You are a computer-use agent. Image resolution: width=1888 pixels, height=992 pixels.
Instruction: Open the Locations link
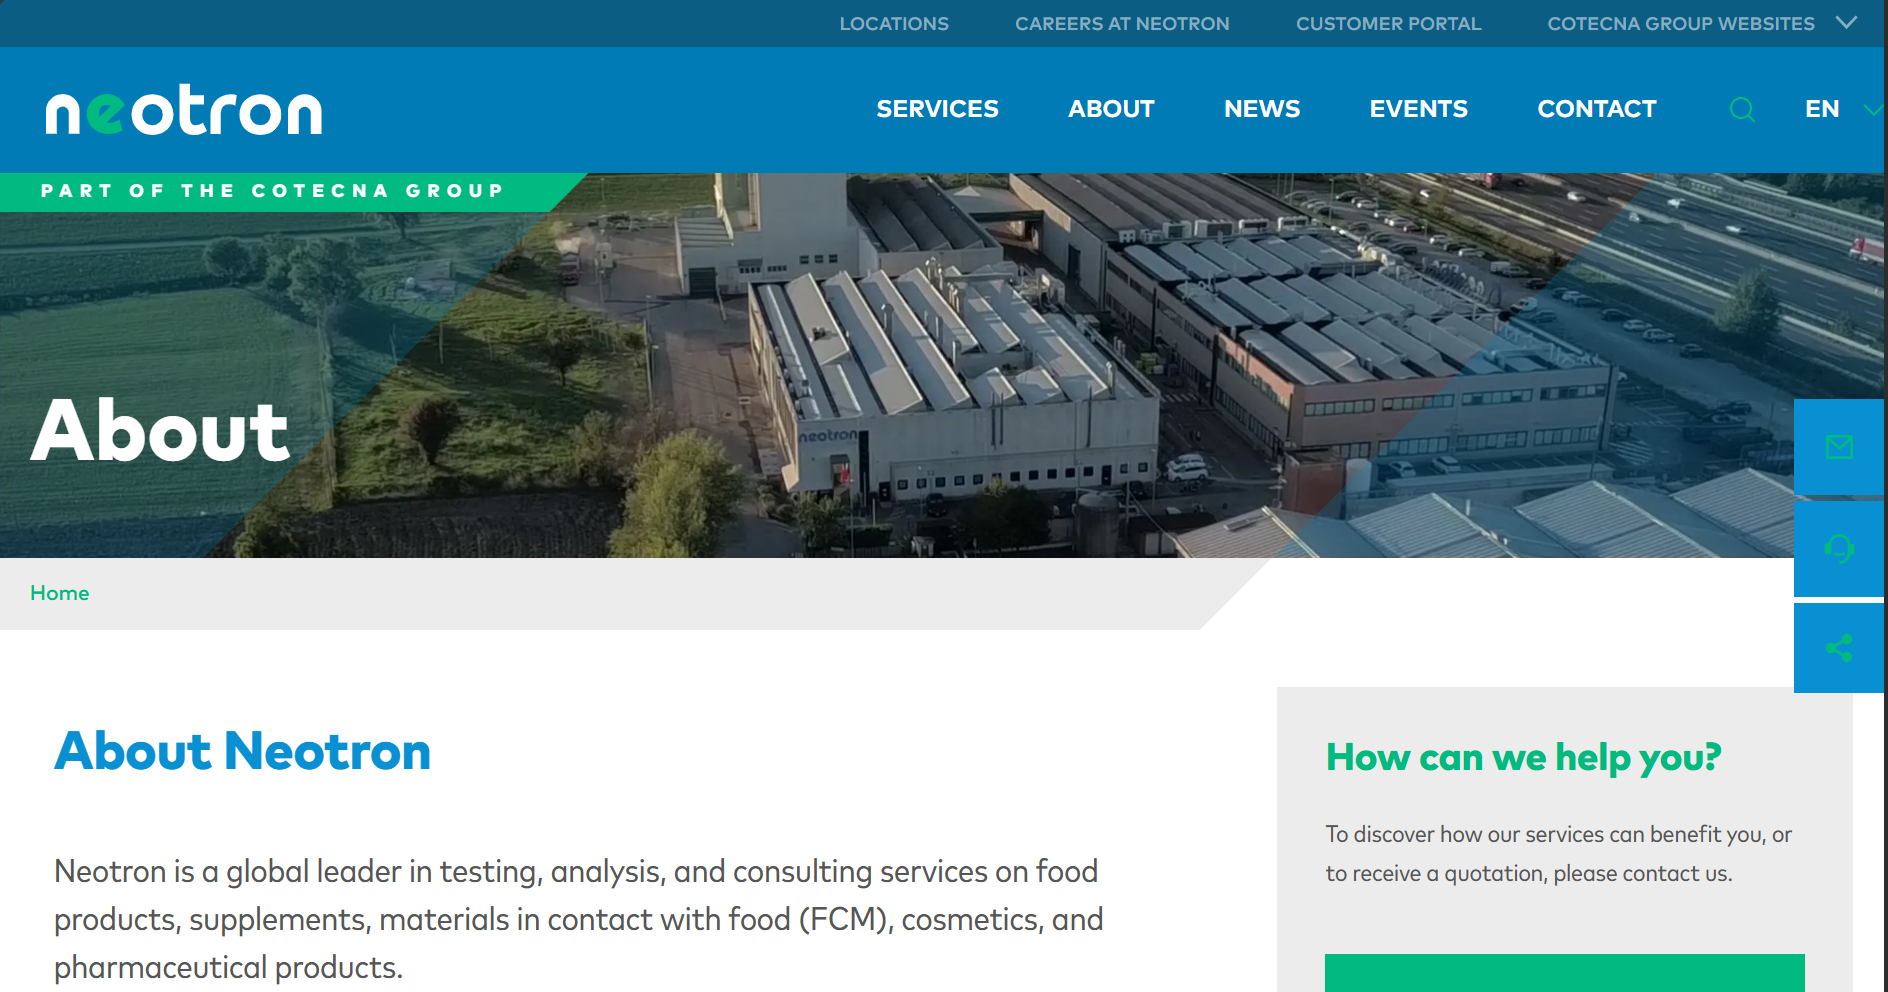(894, 23)
